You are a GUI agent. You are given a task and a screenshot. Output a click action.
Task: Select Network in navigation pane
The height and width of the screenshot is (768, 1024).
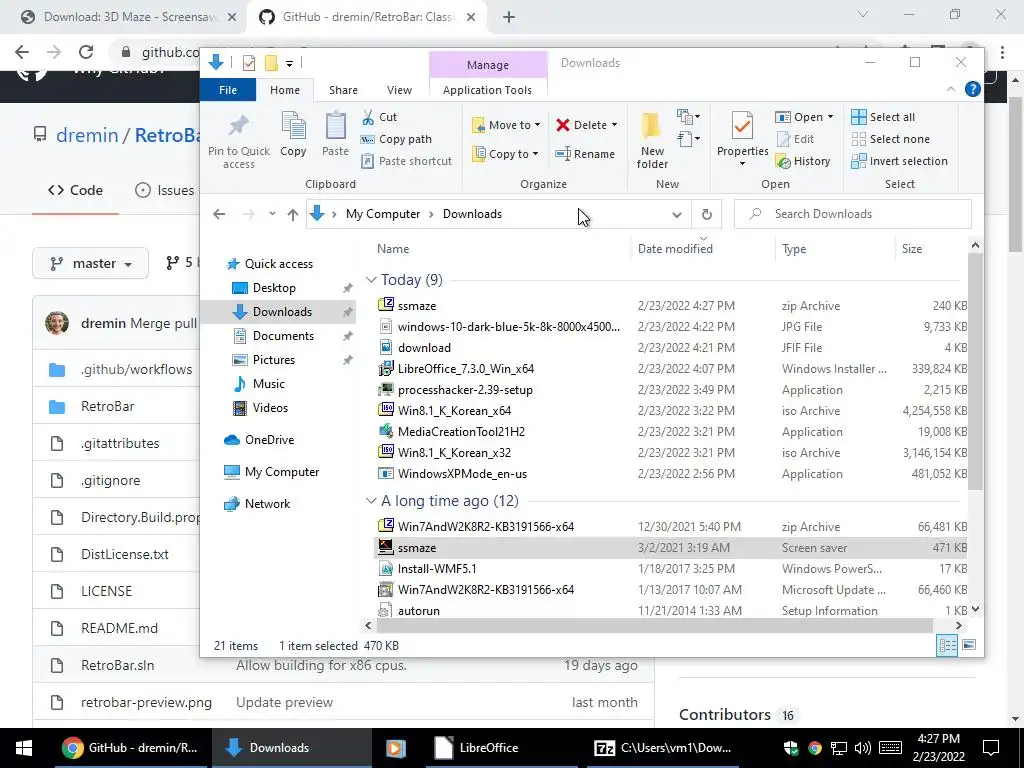pyautogui.click(x=267, y=504)
